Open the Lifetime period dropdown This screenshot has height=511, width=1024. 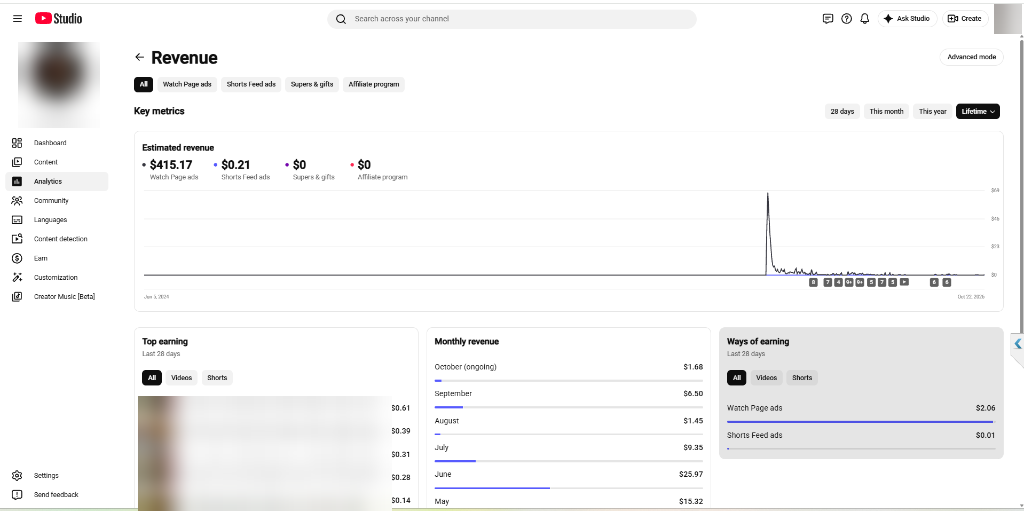click(978, 112)
